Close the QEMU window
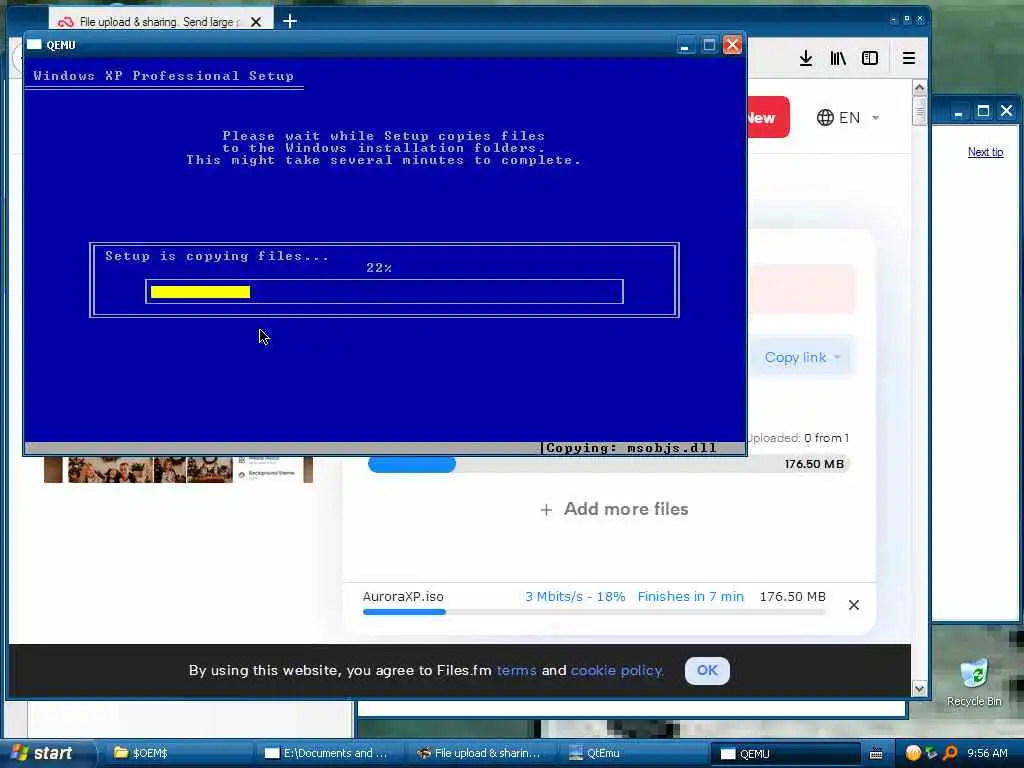The width and height of the screenshot is (1024, 768). [x=732, y=45]
